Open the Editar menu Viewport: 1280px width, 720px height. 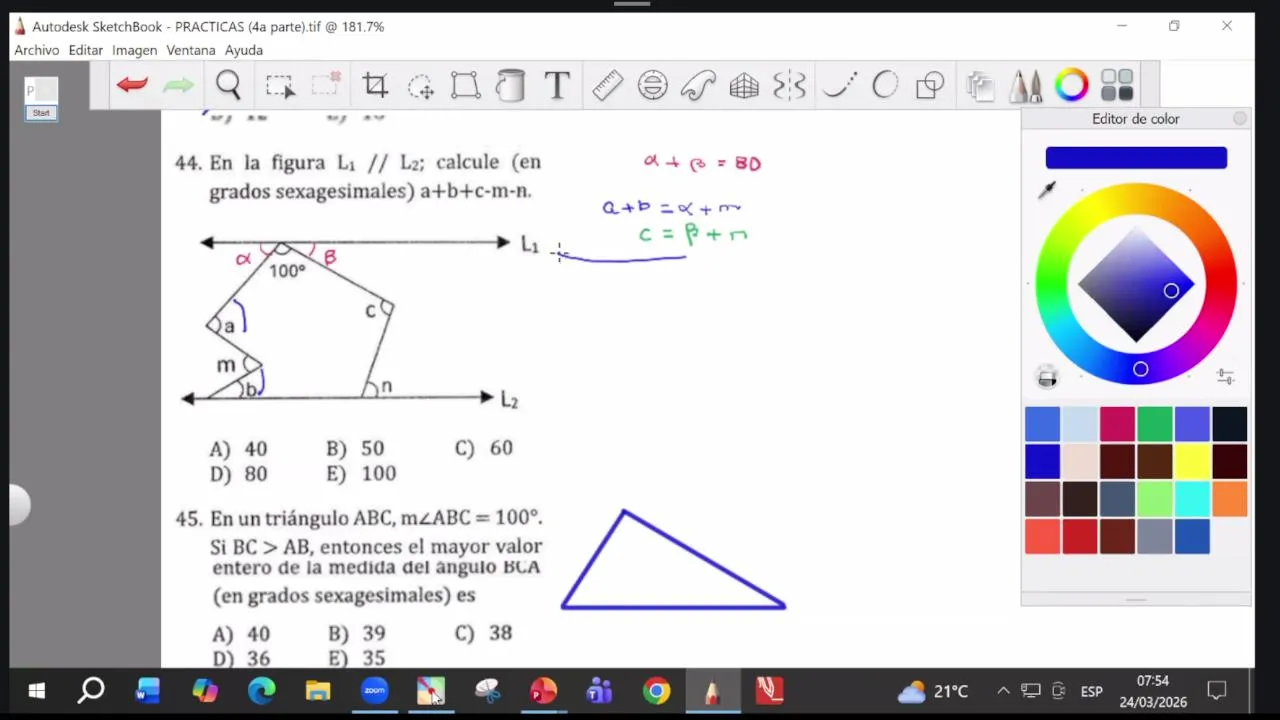[x=86, y=50]
